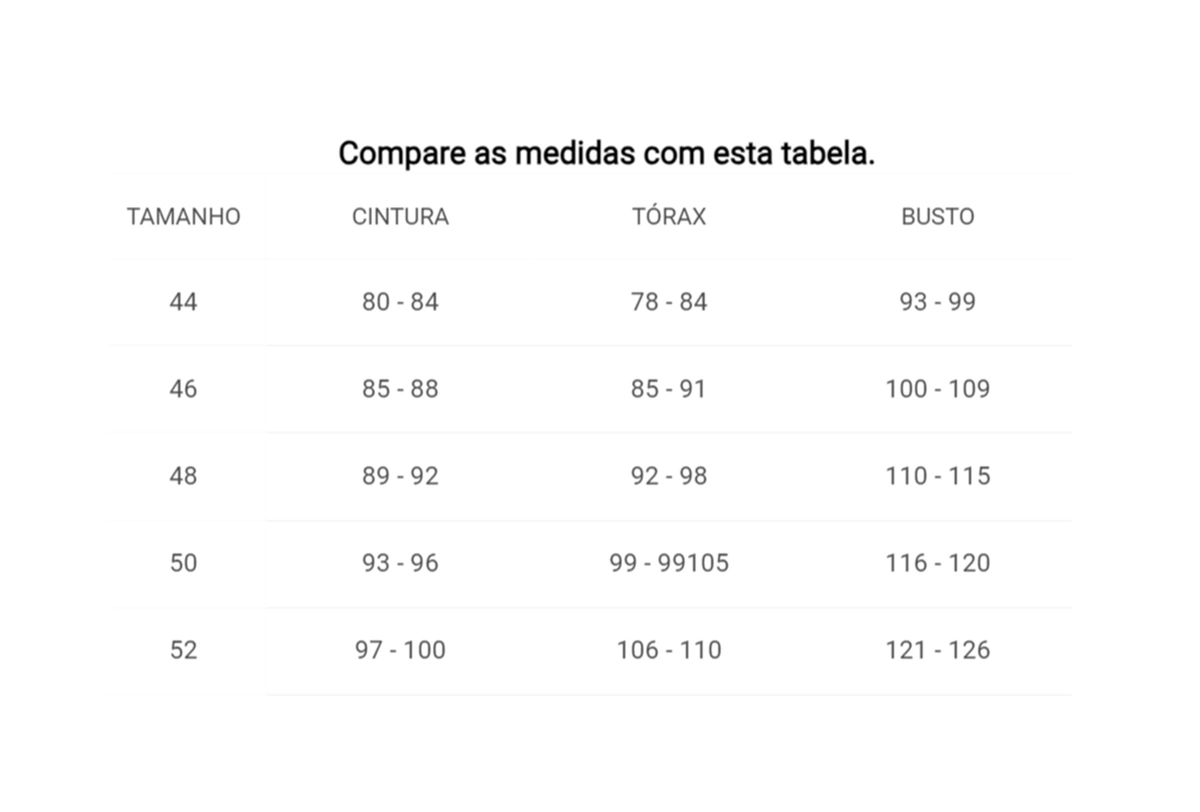1200x812 pixels.
Task: Select the busto value 110 - 115
Action: (938, 476)
